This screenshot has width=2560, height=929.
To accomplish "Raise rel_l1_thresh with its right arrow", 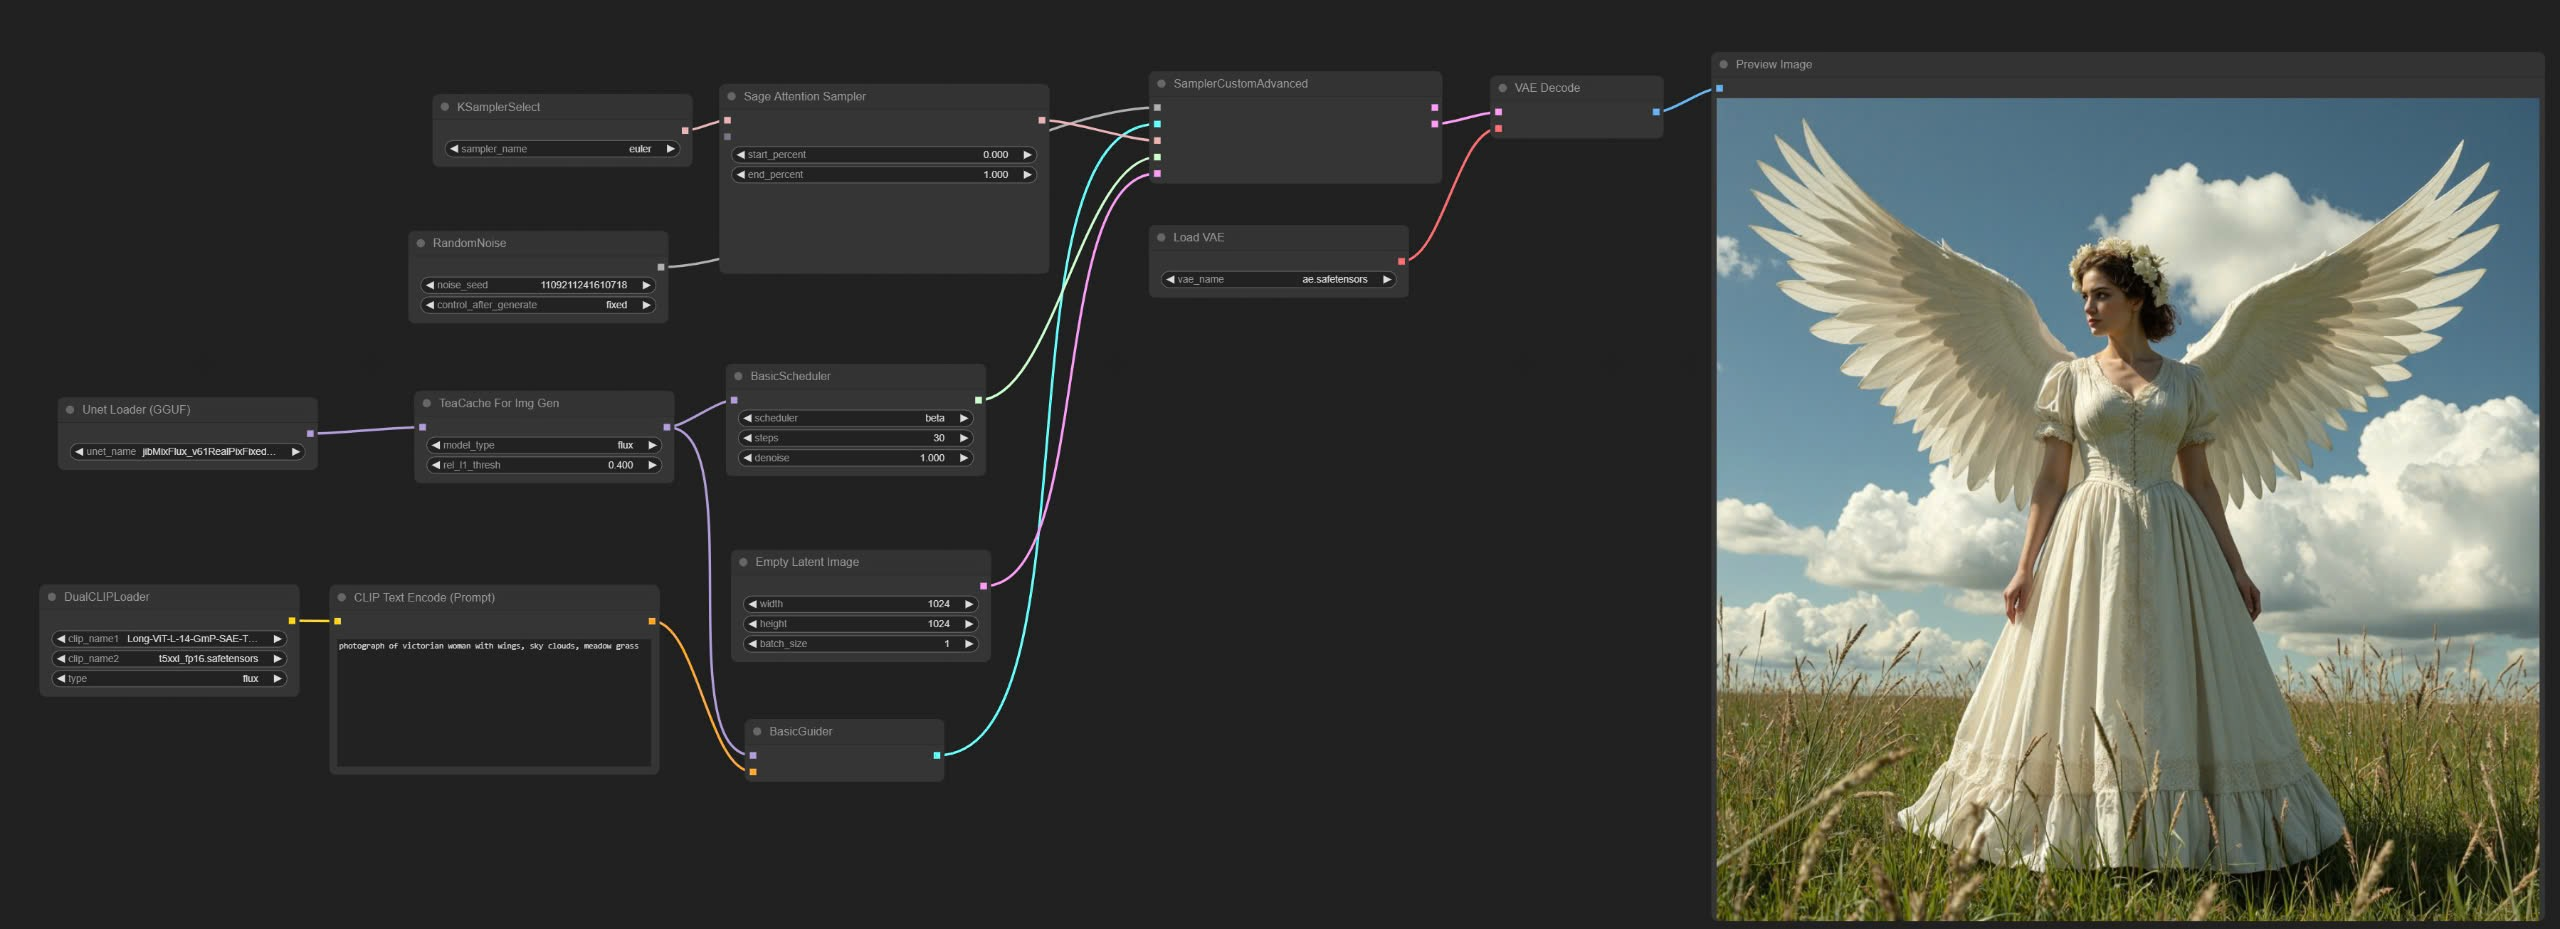I will click(652, 465).
